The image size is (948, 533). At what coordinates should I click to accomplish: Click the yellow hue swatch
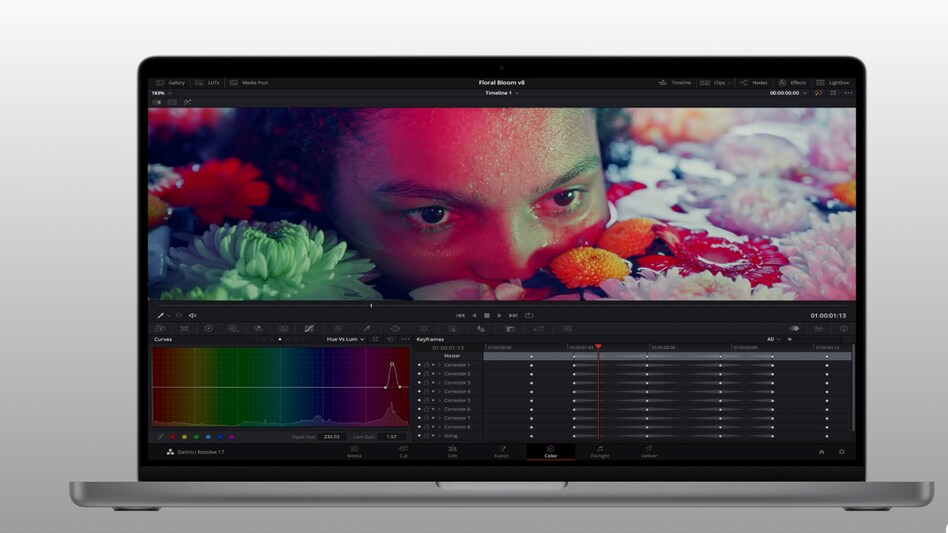[x=184, y=436]
